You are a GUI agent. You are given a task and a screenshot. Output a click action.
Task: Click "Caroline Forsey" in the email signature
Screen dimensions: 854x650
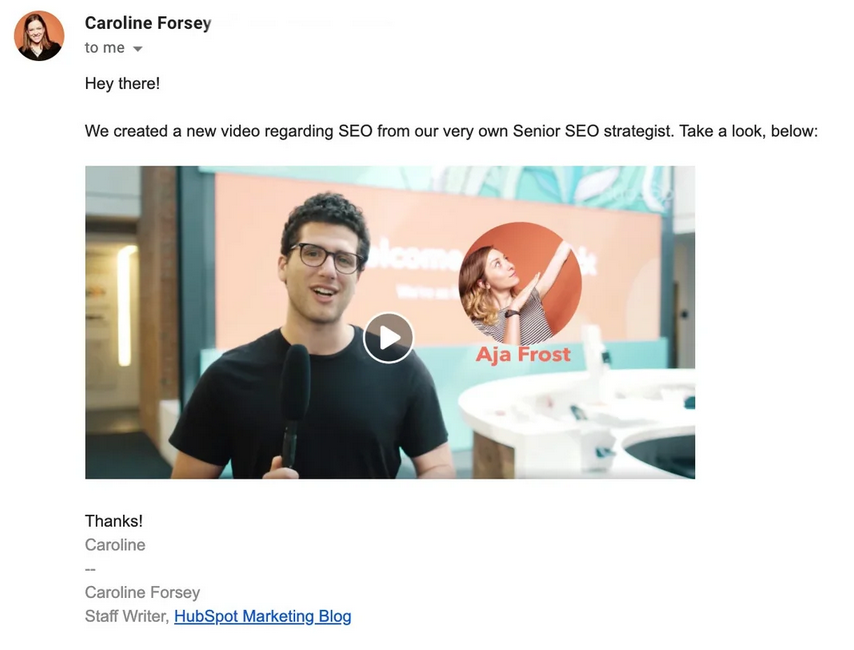tap(143, 592)
